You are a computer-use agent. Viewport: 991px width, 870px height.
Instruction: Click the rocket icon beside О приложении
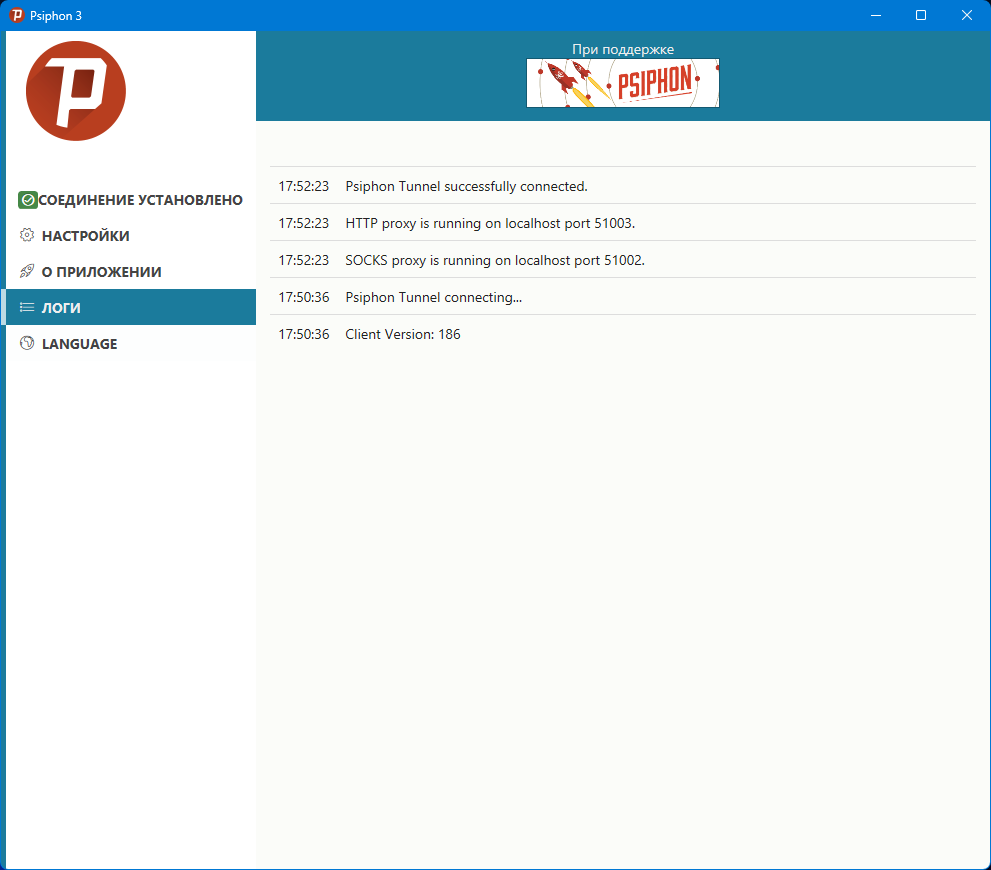coord(27,271)
